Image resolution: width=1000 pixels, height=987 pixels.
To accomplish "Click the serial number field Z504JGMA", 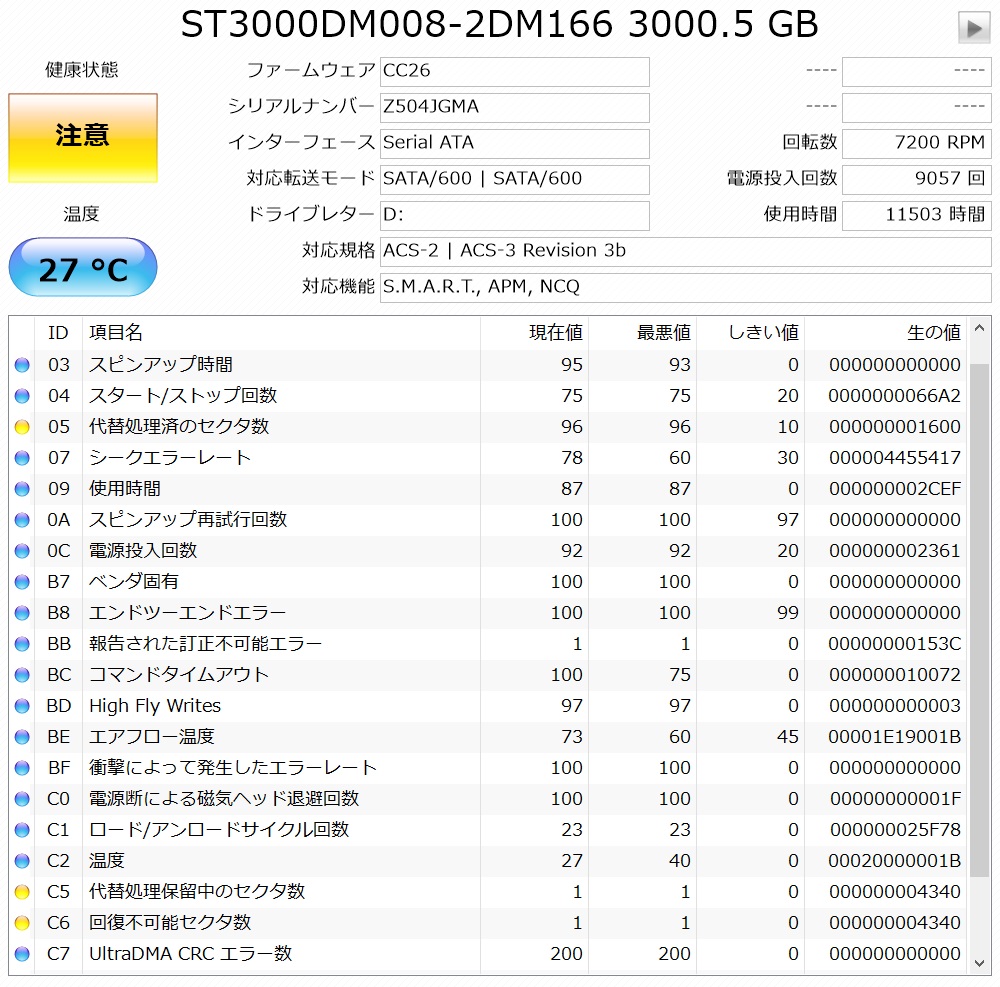I will tap(514, 107).
